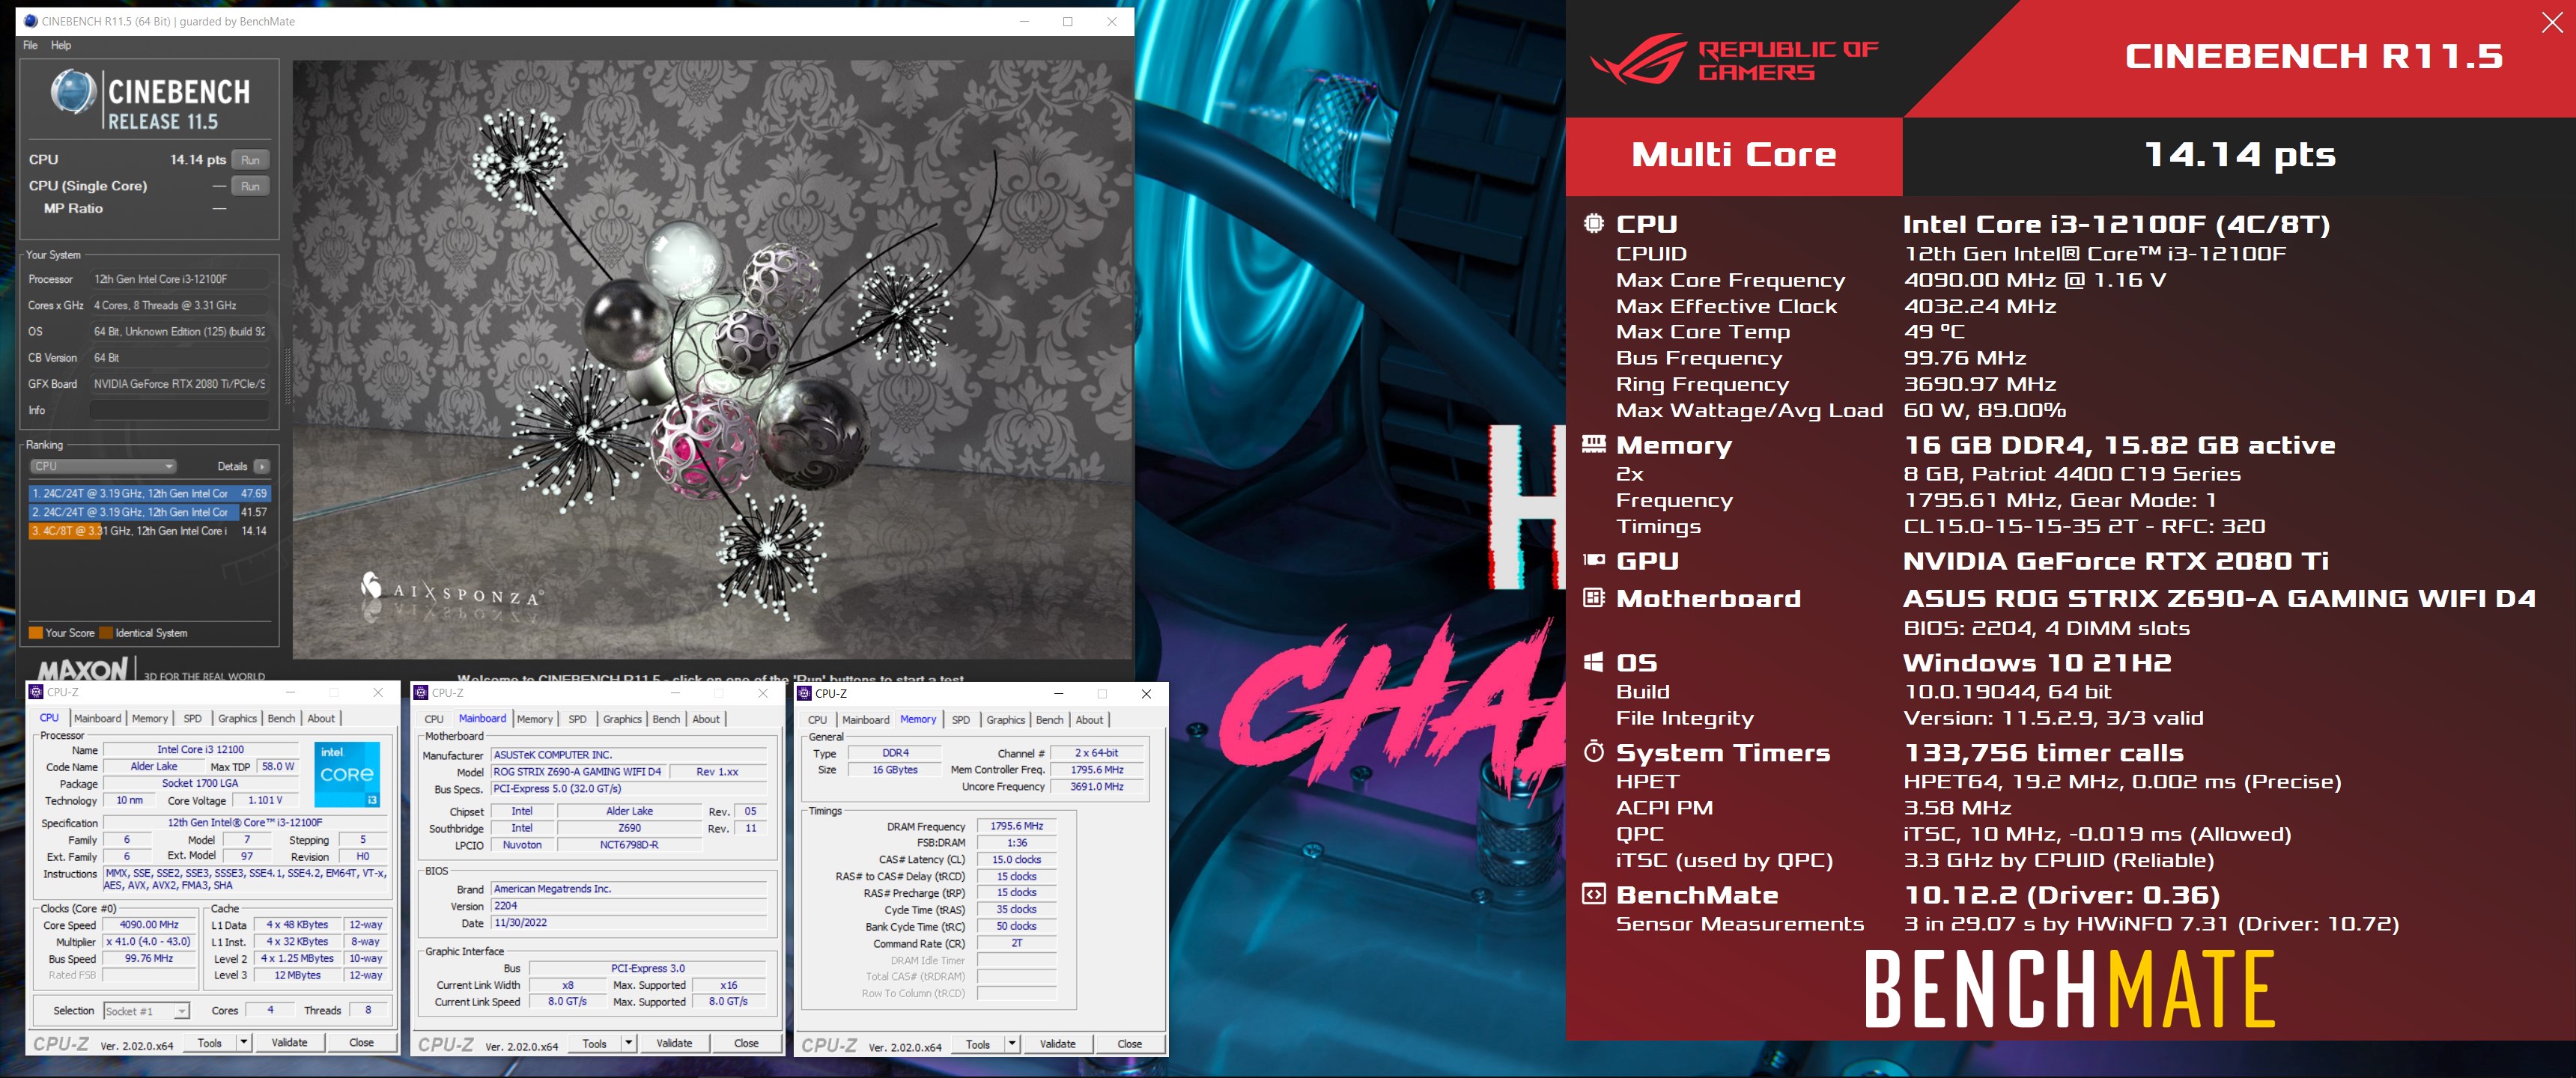Viewport: 2576px width, 1078px height.
Task: Switch to CPU tab in CPU-Z Mainboard window
Action: 434,719
